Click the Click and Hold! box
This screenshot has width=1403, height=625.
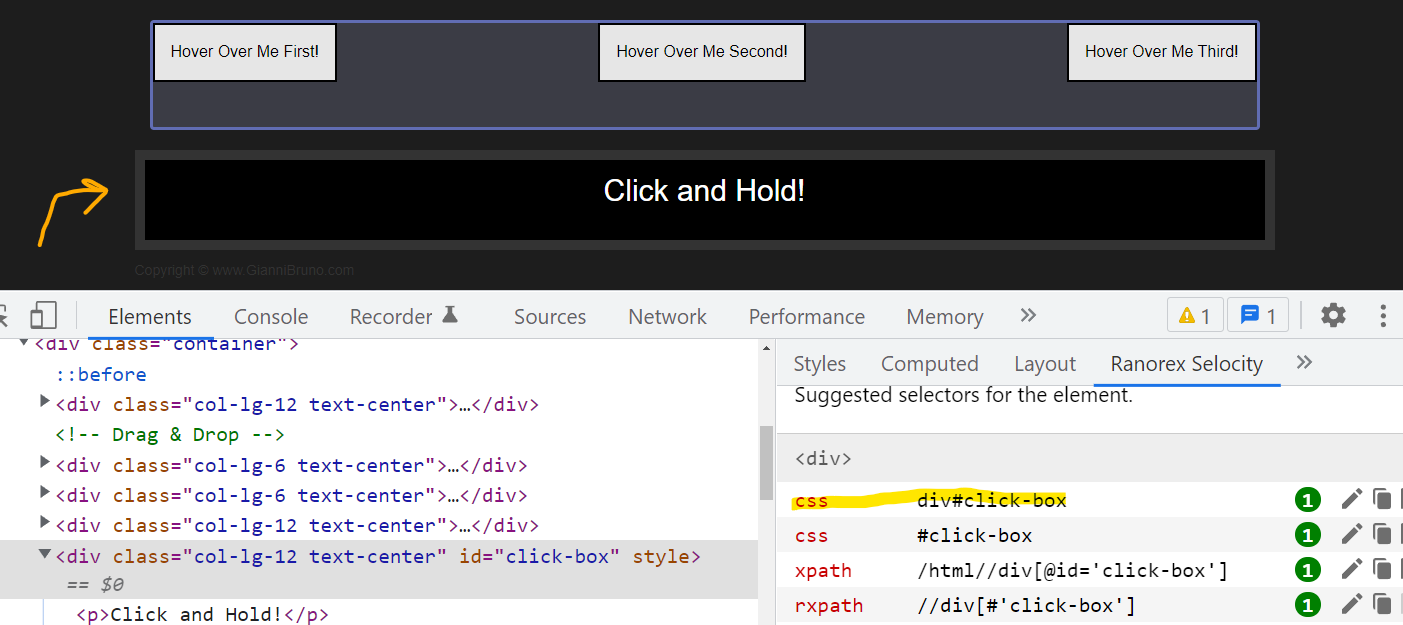(x=704, y=200)
